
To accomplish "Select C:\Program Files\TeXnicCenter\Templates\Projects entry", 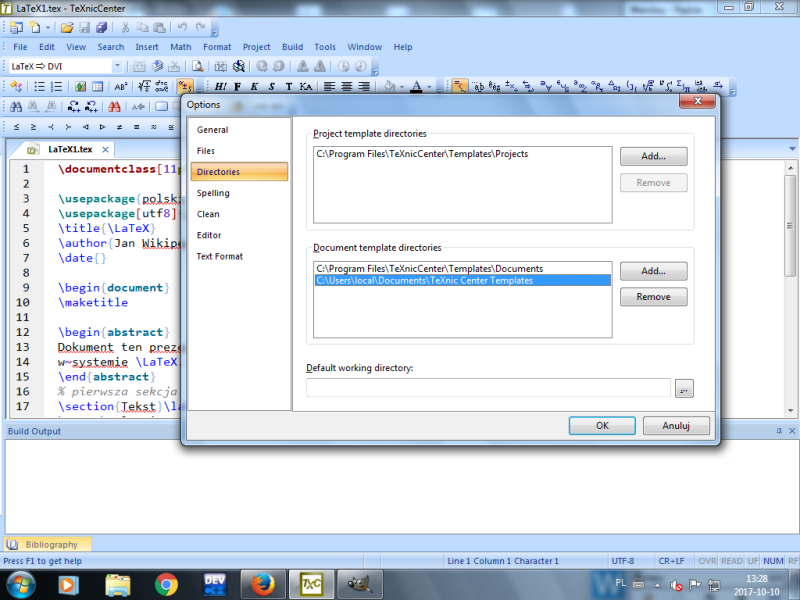I will [x=463, y=154].
